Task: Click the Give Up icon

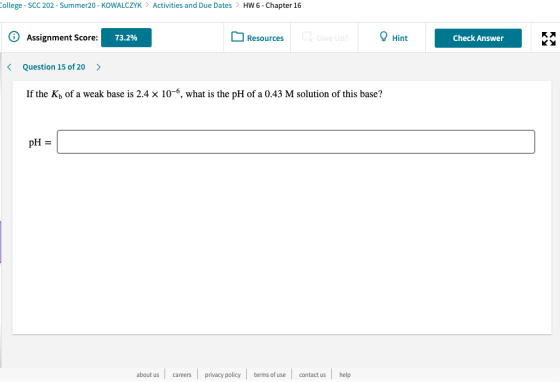Action: tap(307, 37)
